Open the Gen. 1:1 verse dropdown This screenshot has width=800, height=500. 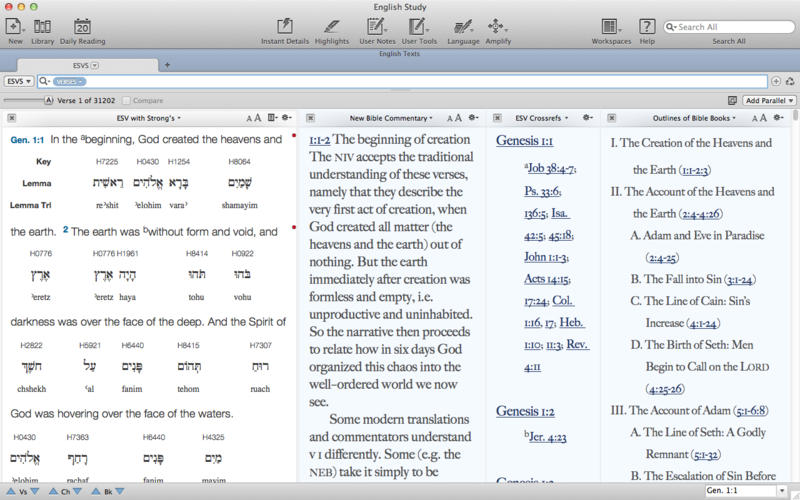pyautogui.click(x=781, y=491)
